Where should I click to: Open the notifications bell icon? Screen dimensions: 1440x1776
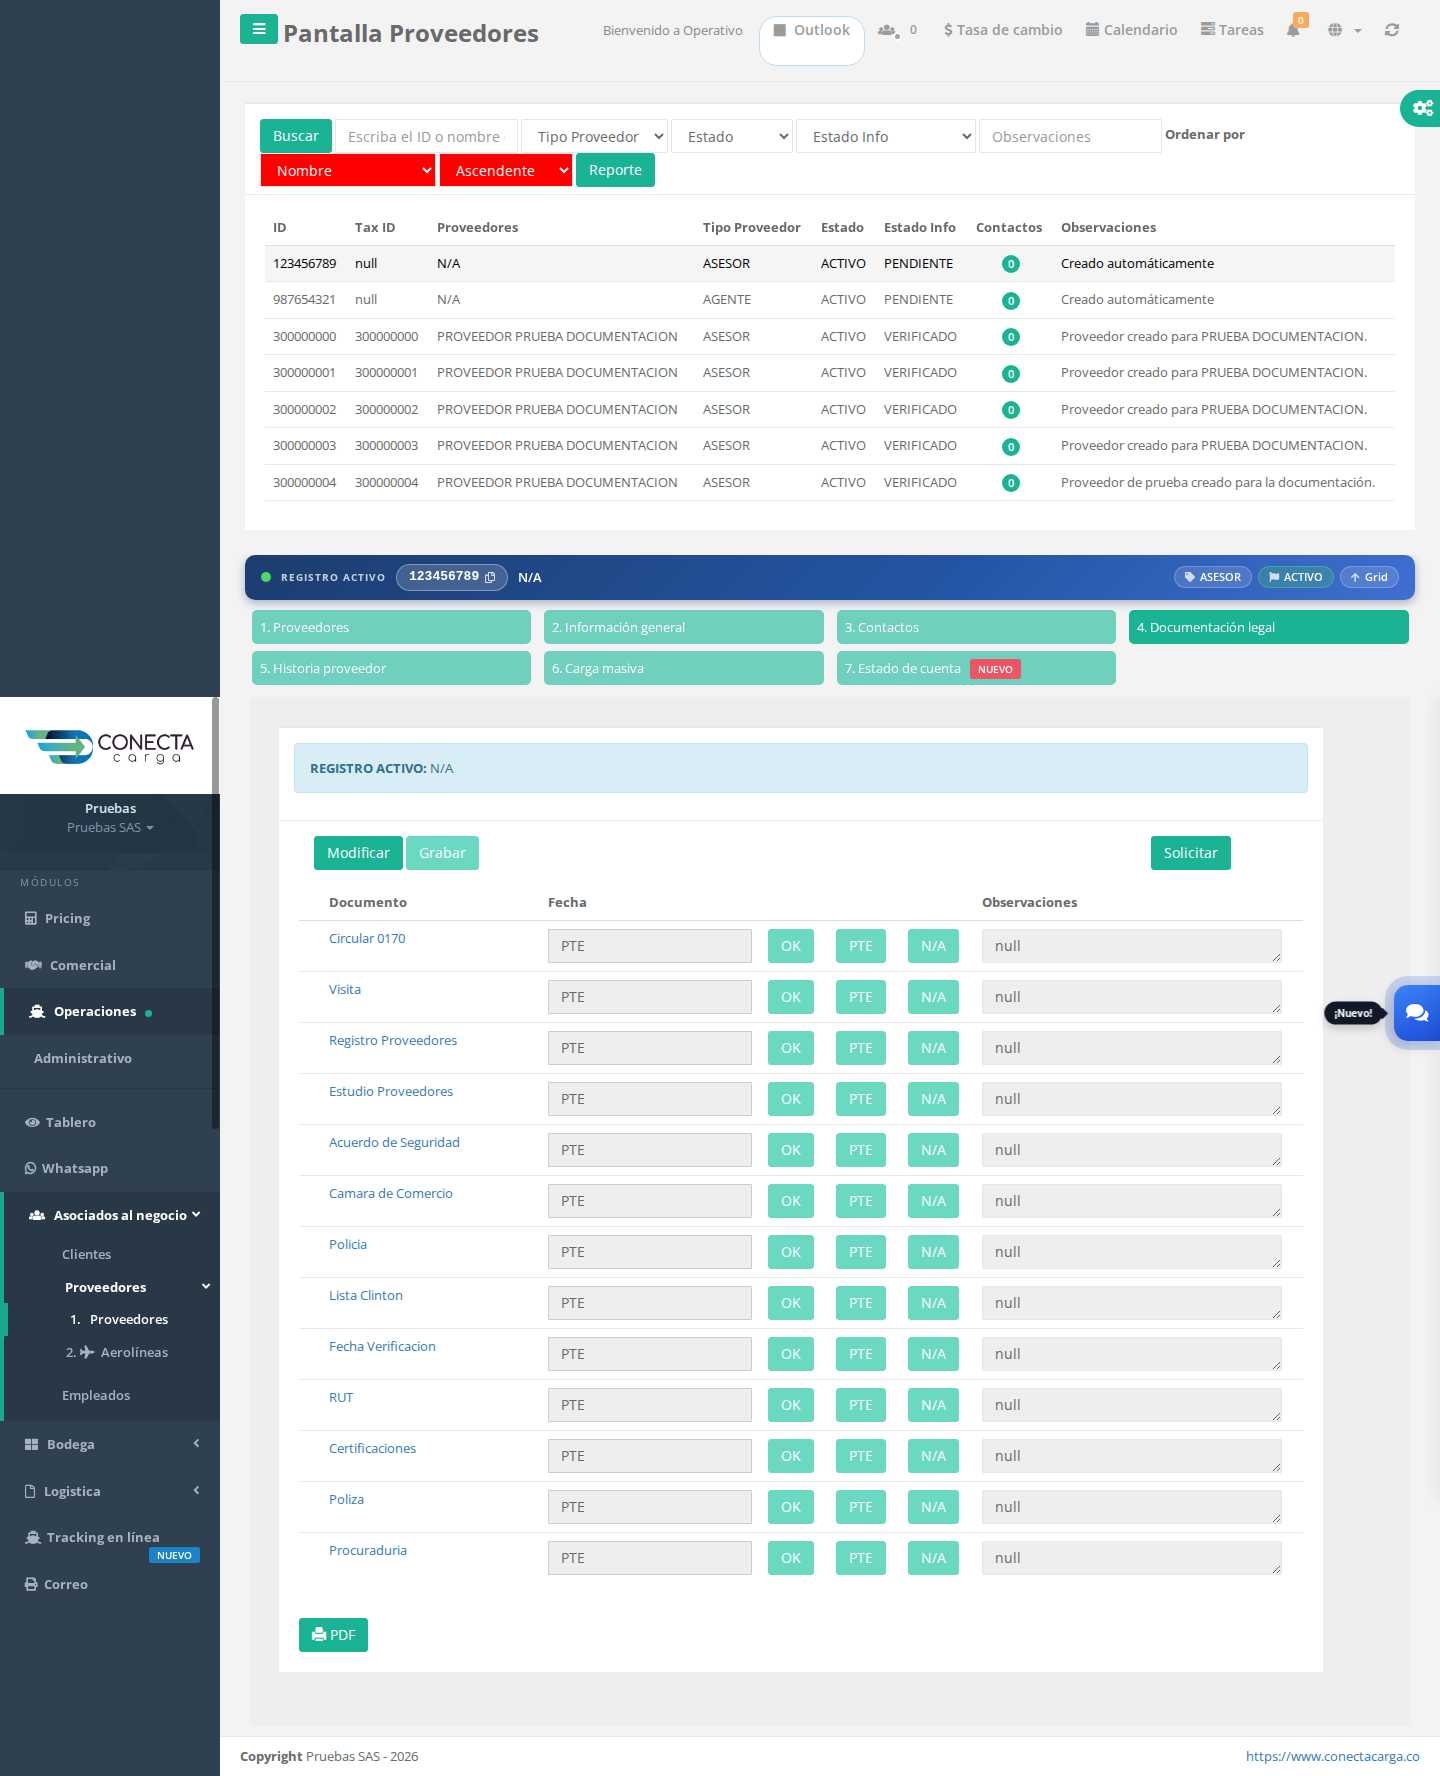pyautogui.click(x=1293, y=30)
